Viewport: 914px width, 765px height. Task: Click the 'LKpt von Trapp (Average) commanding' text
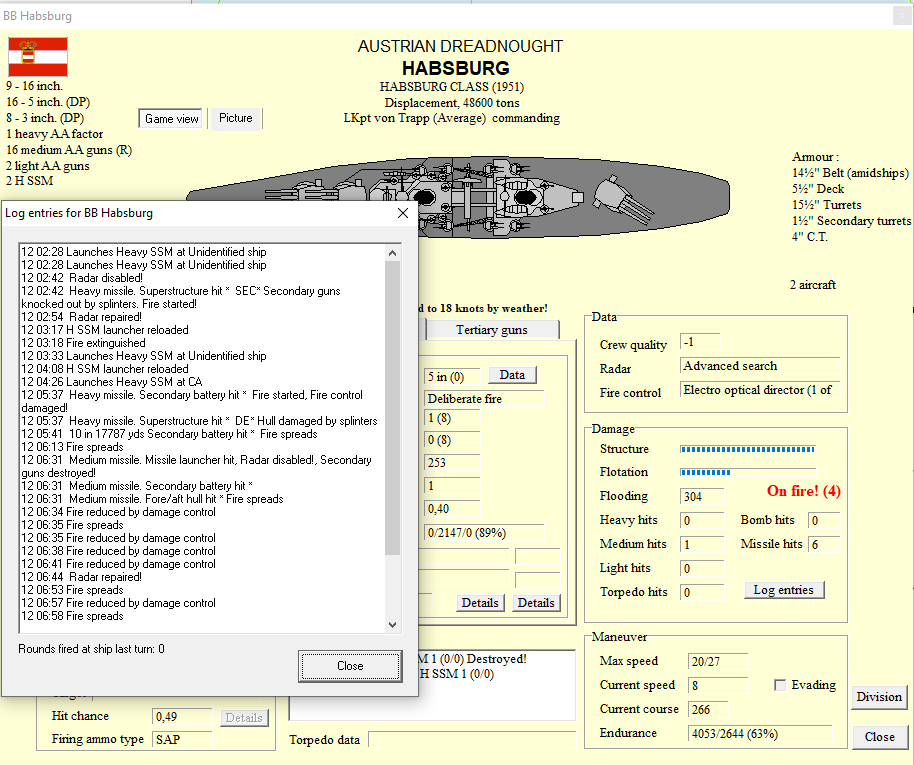(452, 118)
